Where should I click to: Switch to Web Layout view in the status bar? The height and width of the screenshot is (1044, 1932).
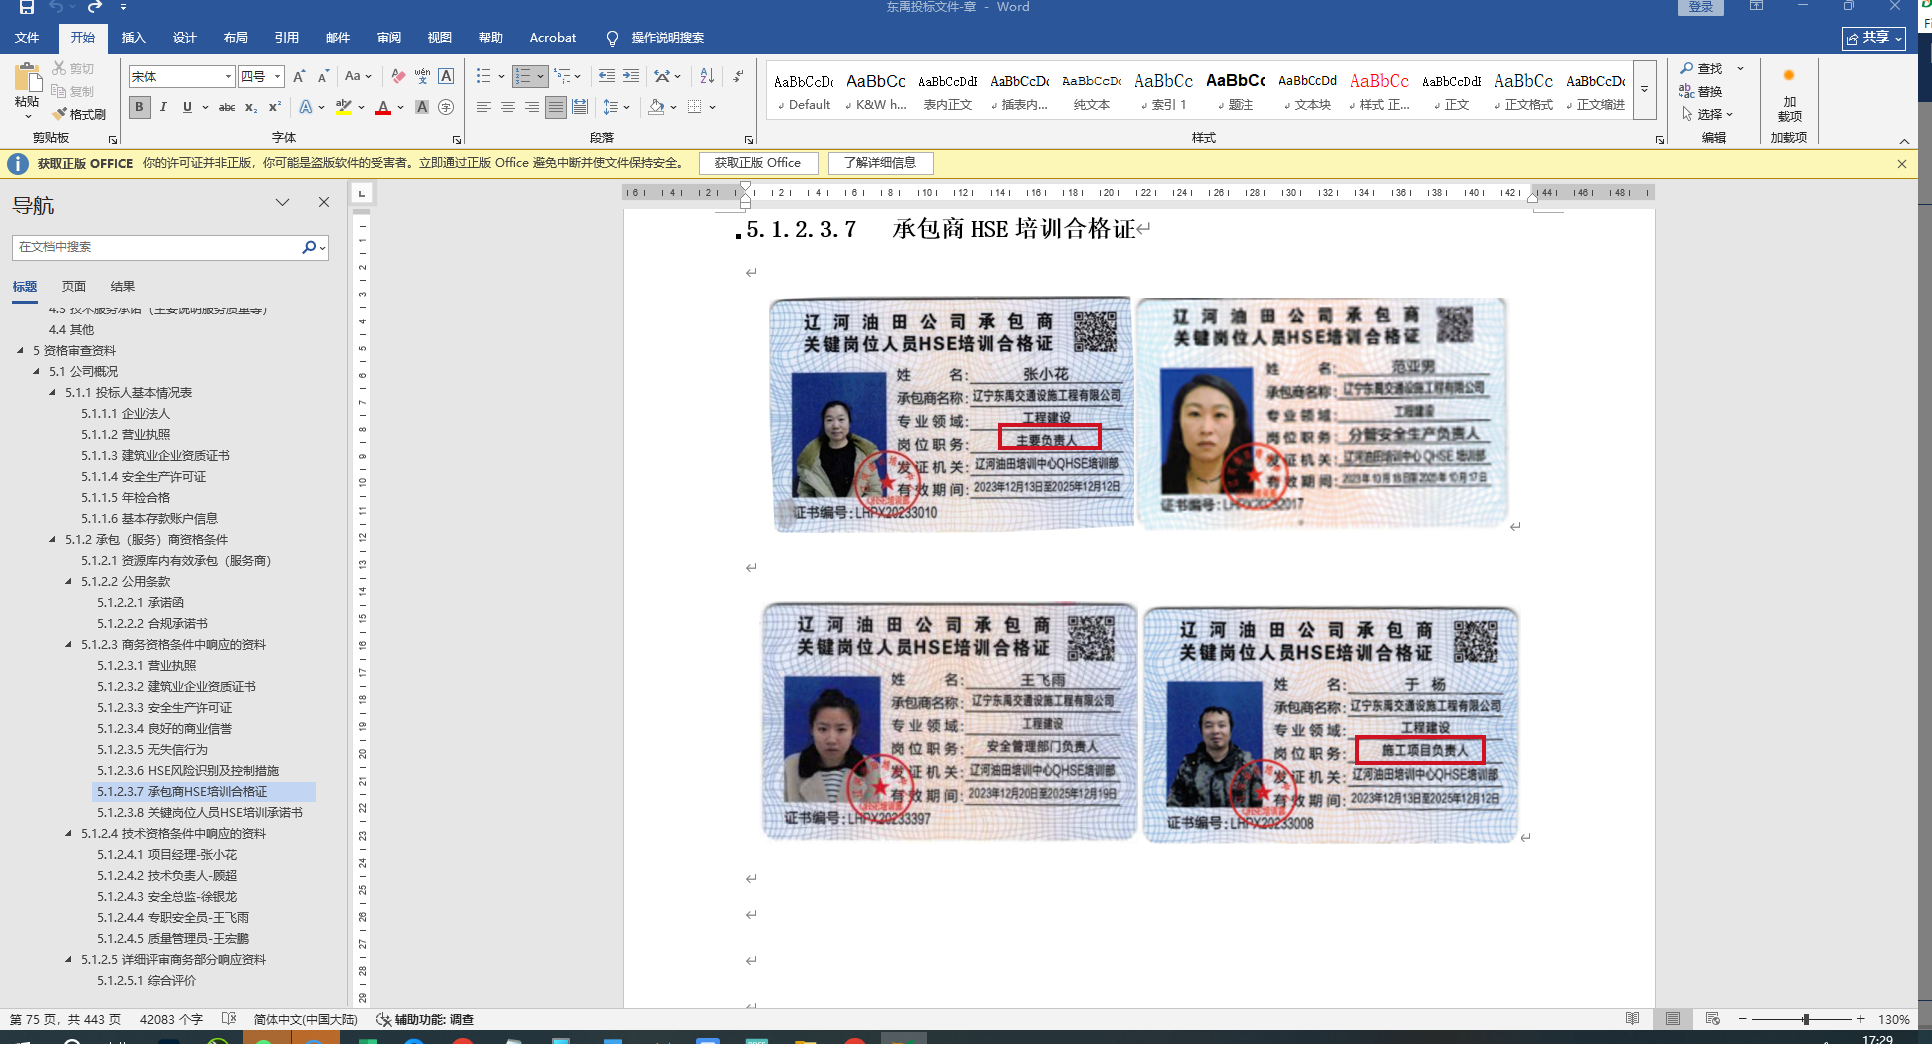pos(1713,1019)
